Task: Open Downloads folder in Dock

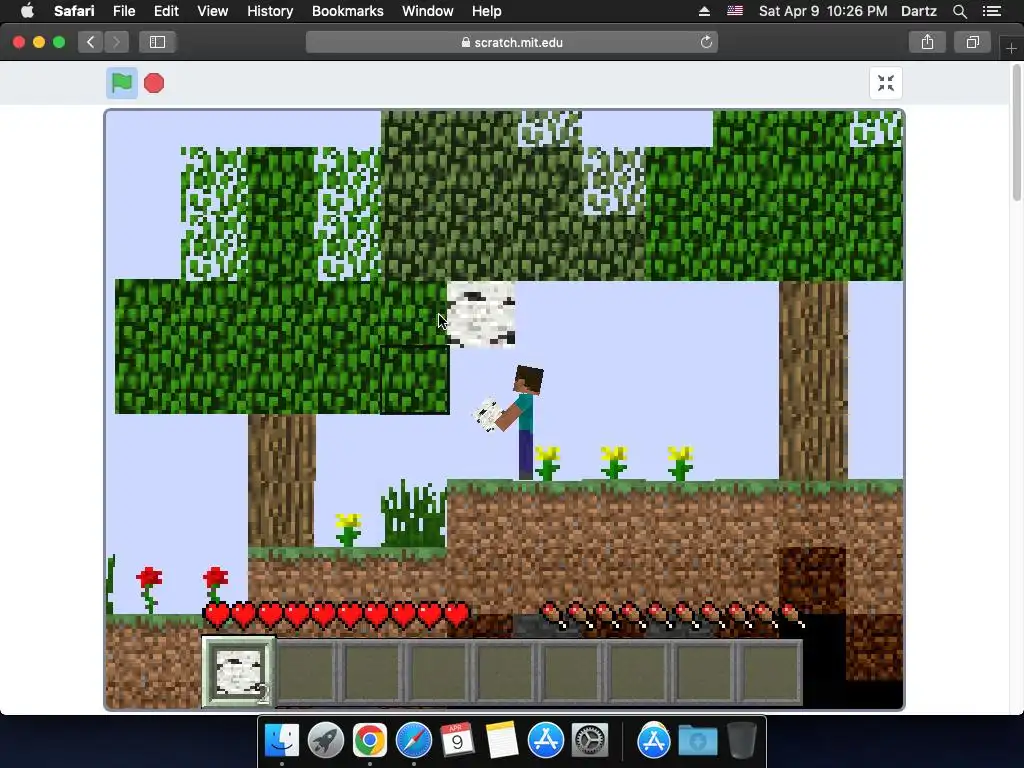Action: click(x=697, y=740)
